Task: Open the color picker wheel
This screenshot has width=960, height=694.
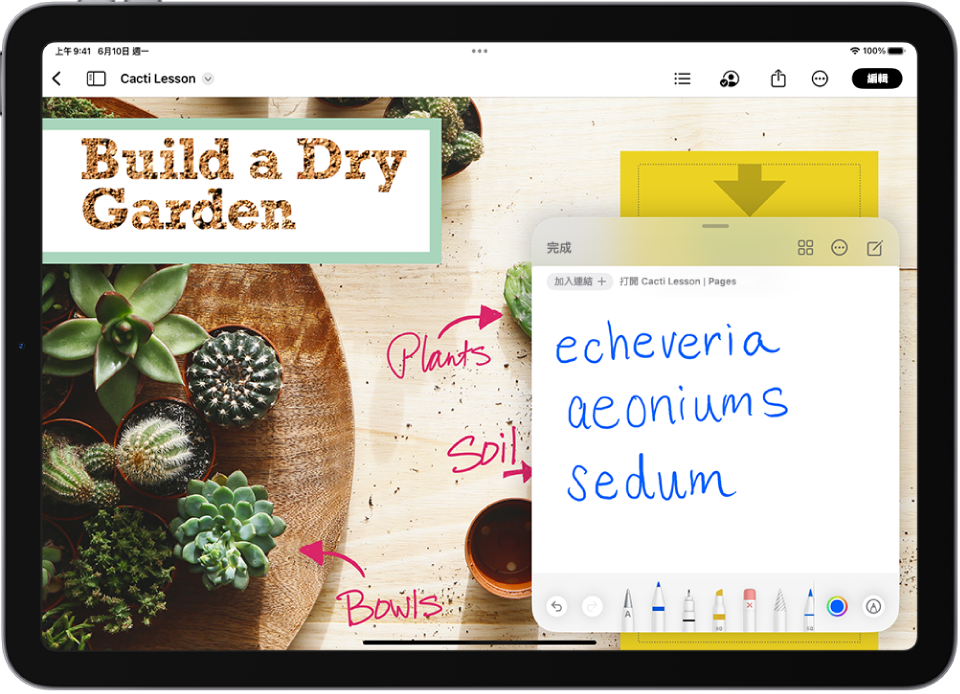Action: pos(836,606)
